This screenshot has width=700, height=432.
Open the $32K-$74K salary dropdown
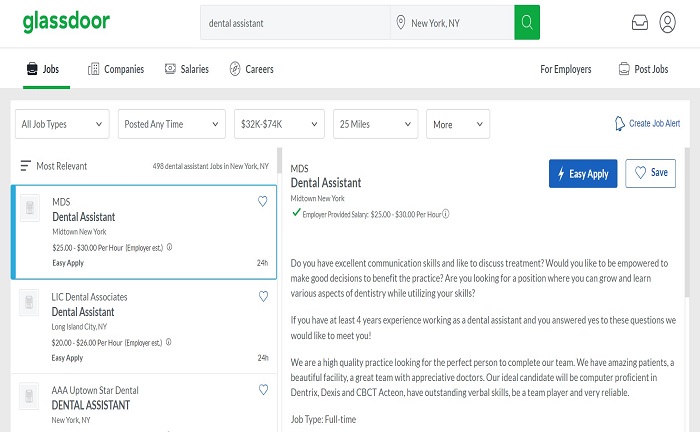point(279,124)
